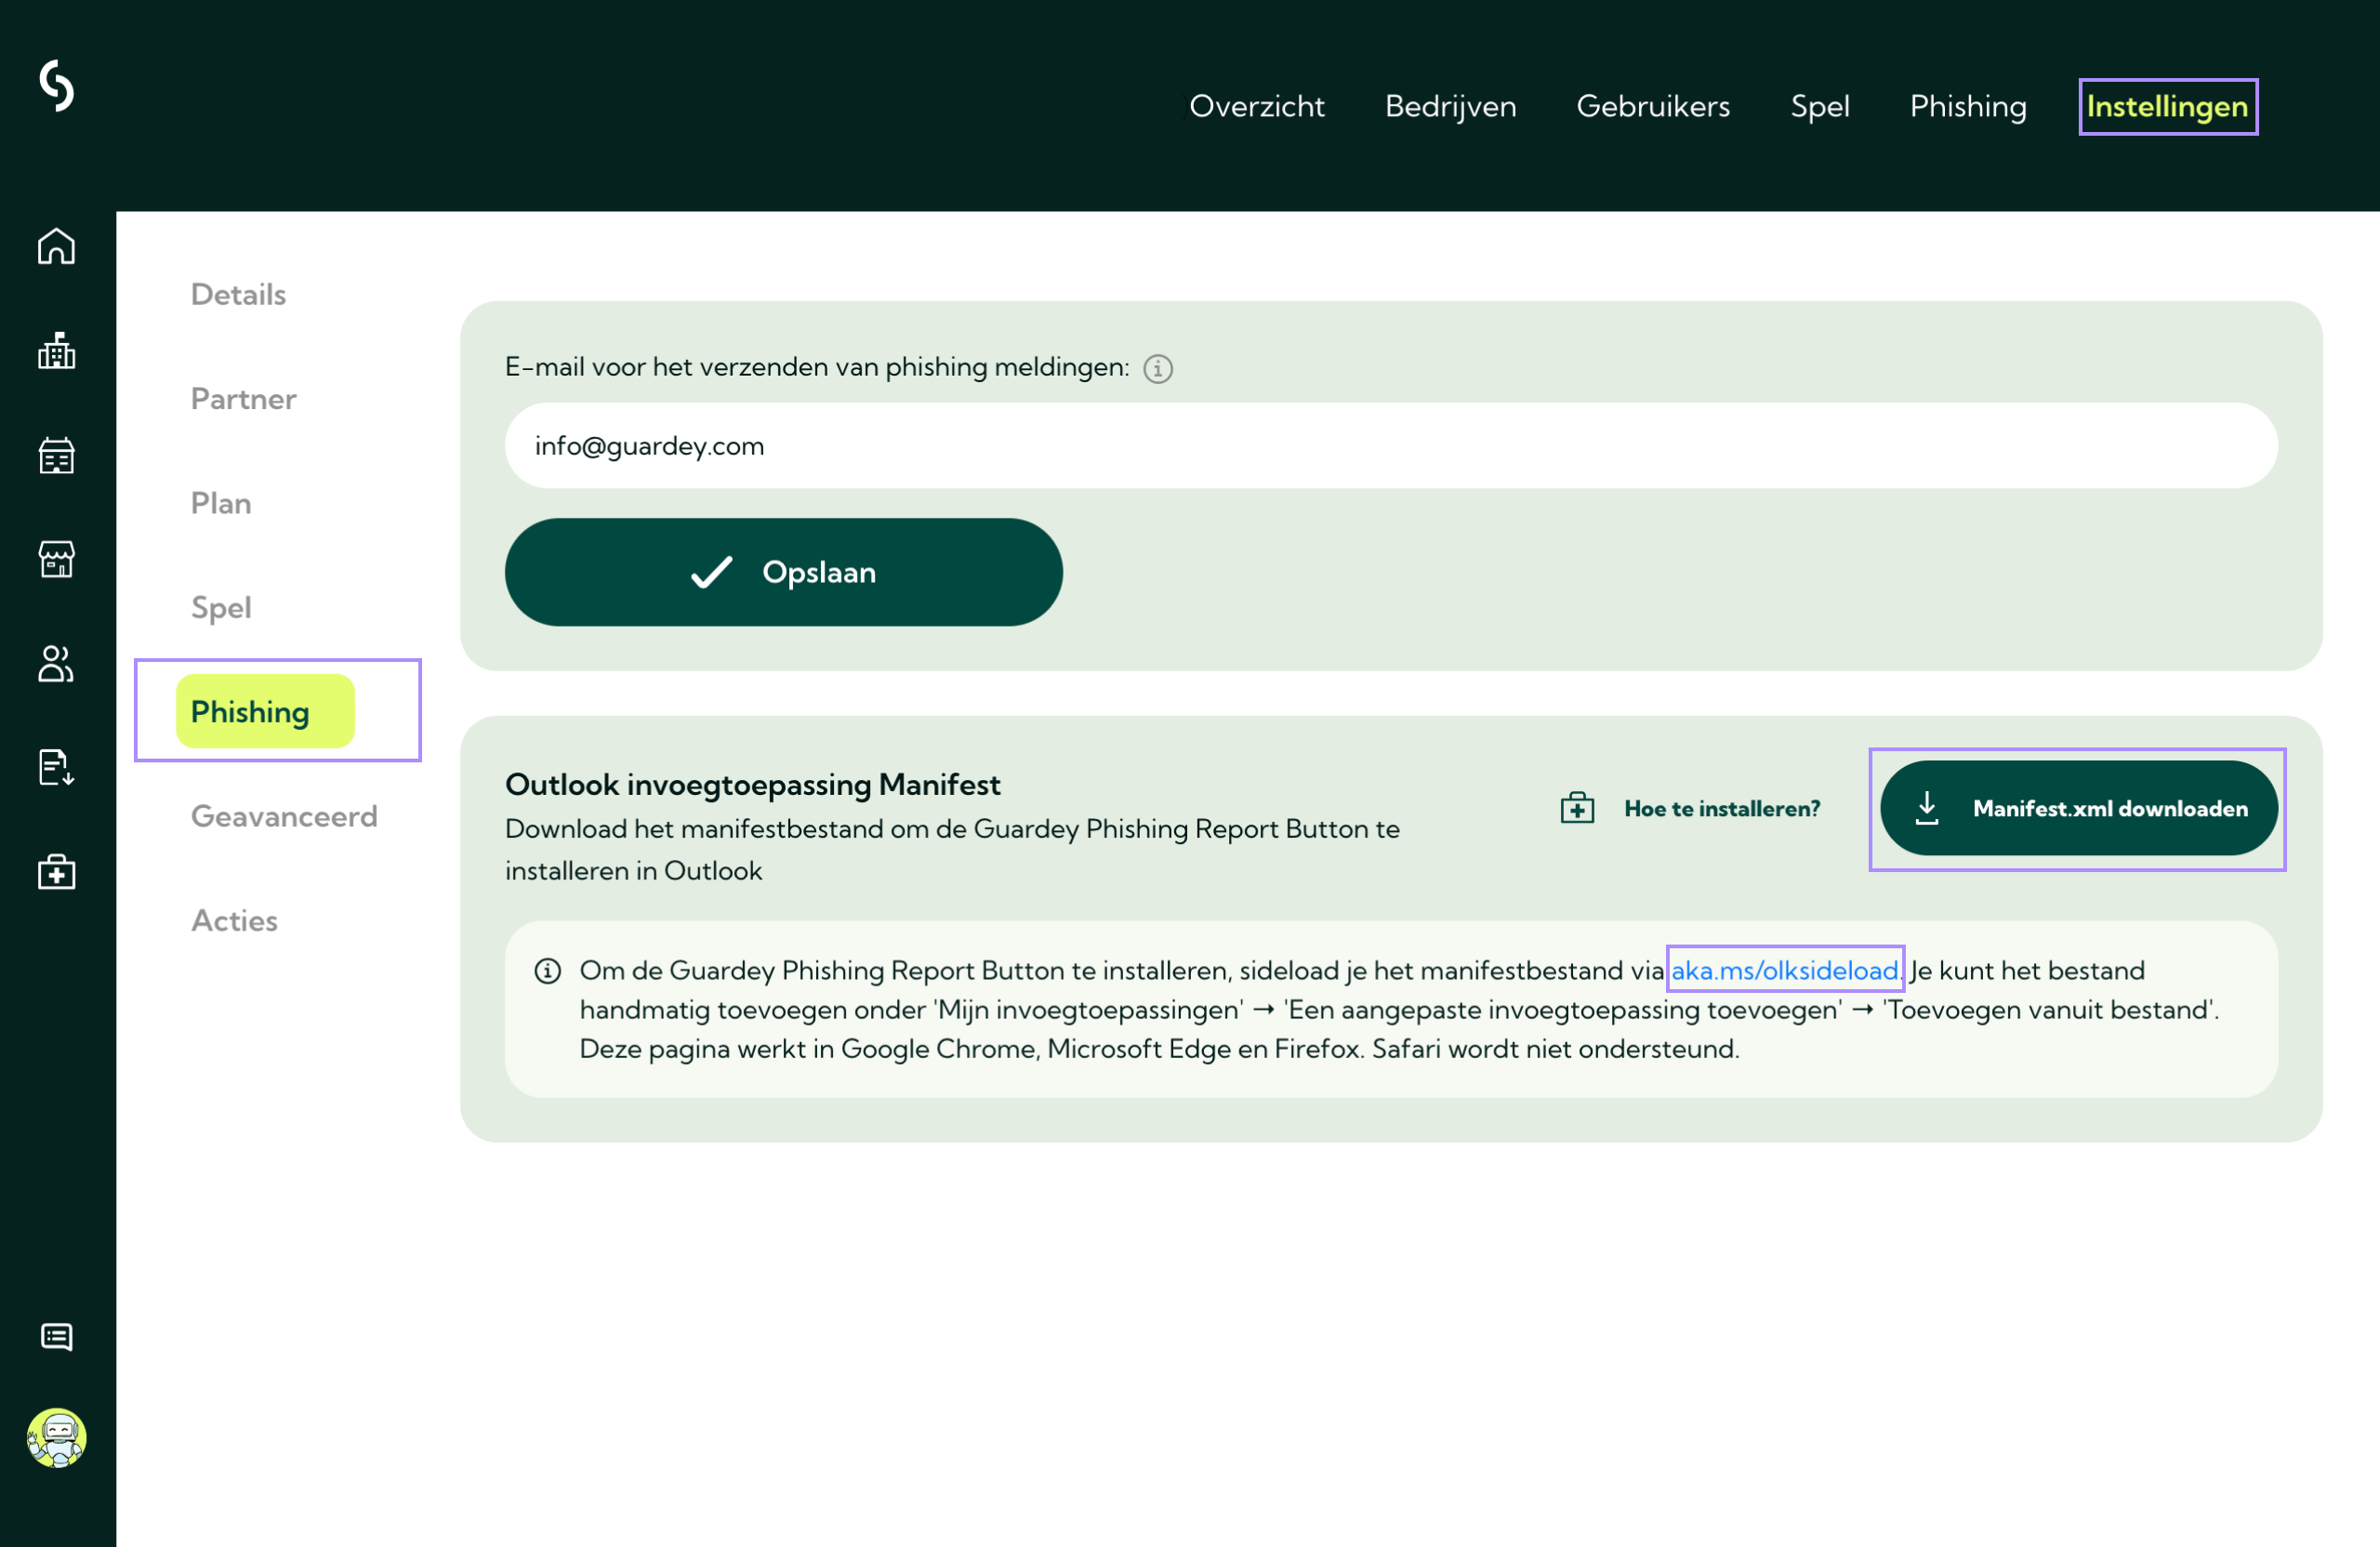This screenshot has height=1547, width=2380.
Task: Select the Geavanceerd settings tab
Action: pyautogui.click(x=284, y=816)
